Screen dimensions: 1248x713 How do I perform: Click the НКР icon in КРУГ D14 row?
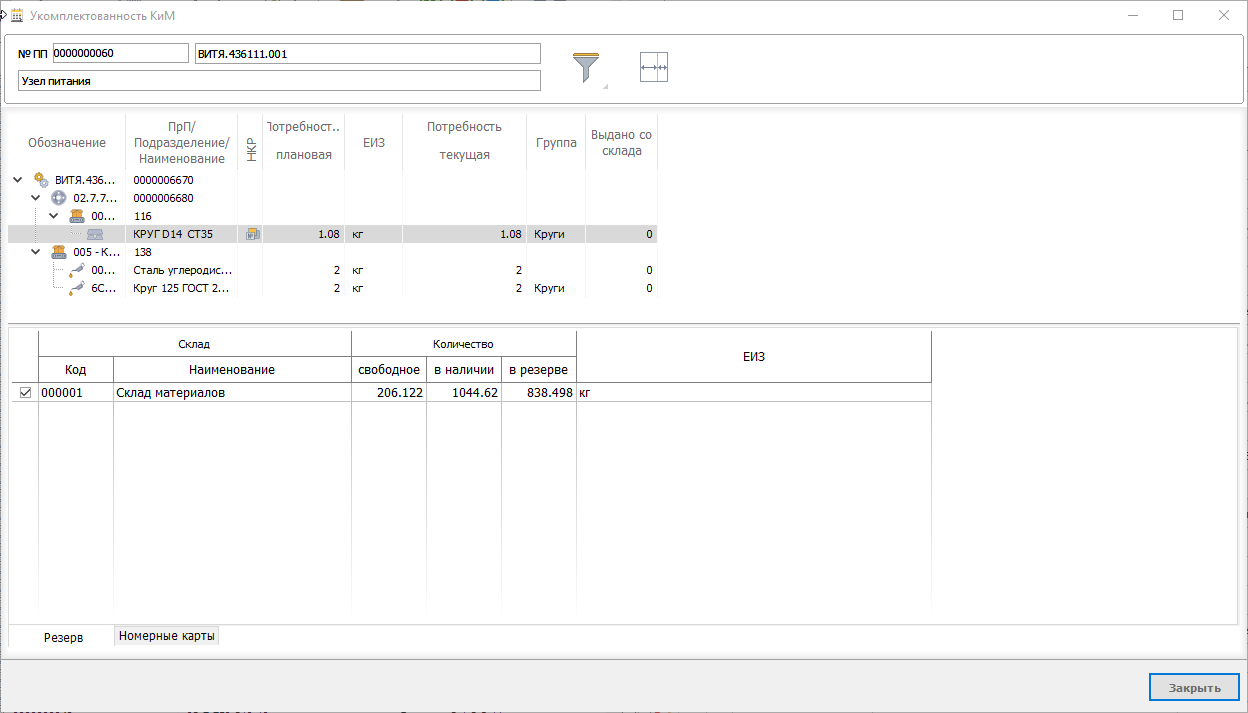coord(252,234)
